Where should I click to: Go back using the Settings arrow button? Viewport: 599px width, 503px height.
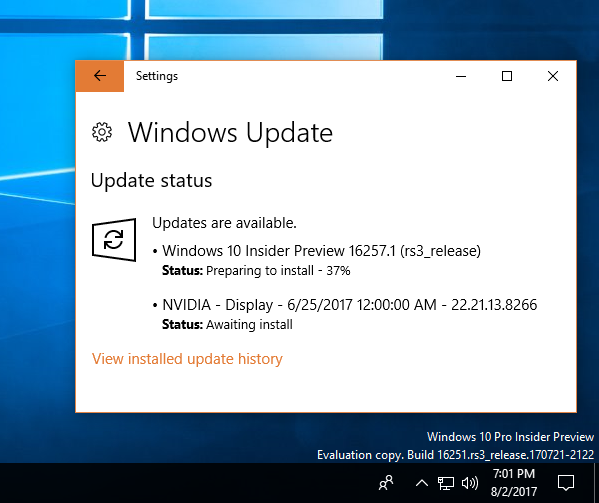coord(100,76)
